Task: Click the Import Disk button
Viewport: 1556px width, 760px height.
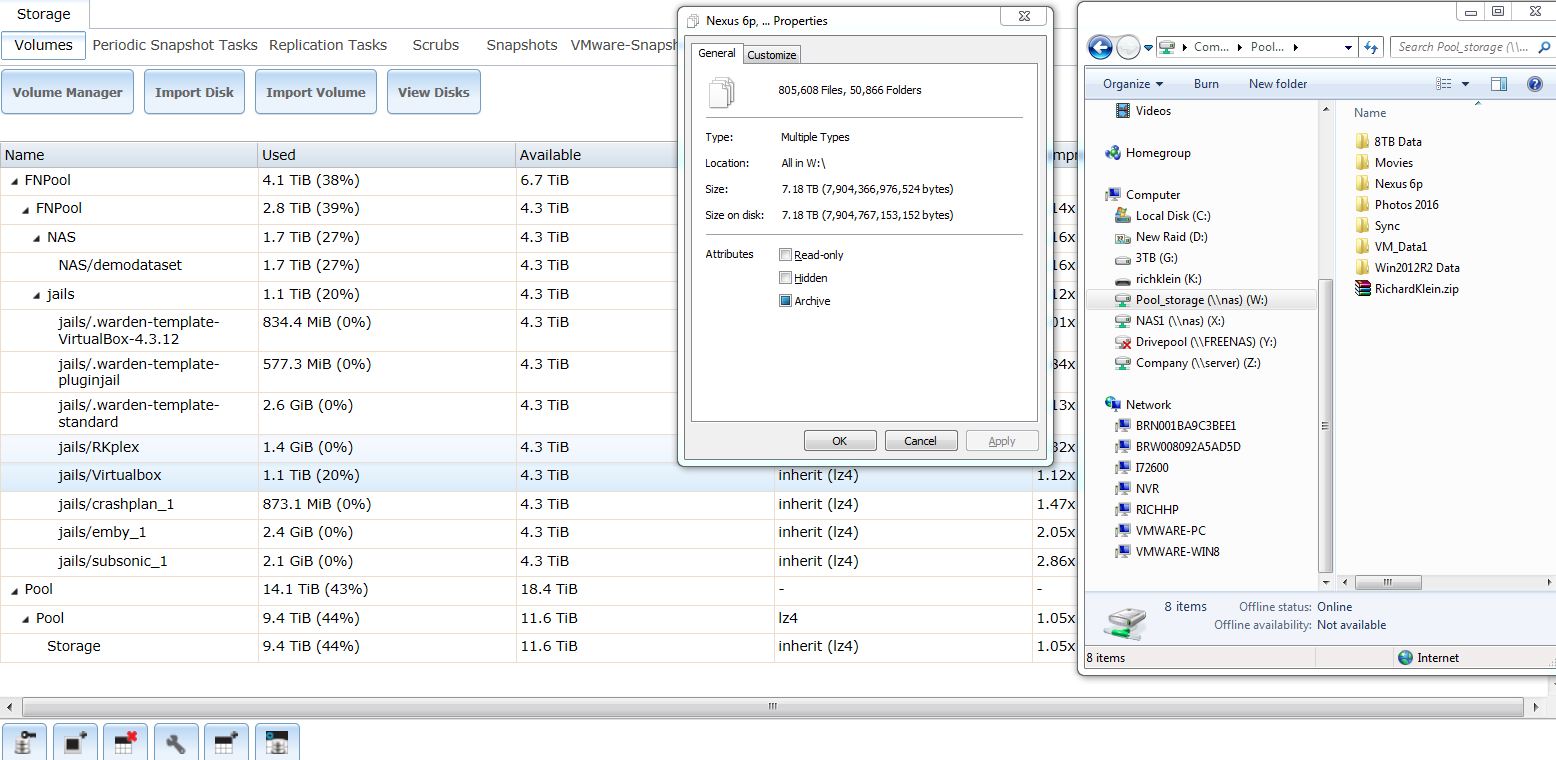Action: pos(194,92)
